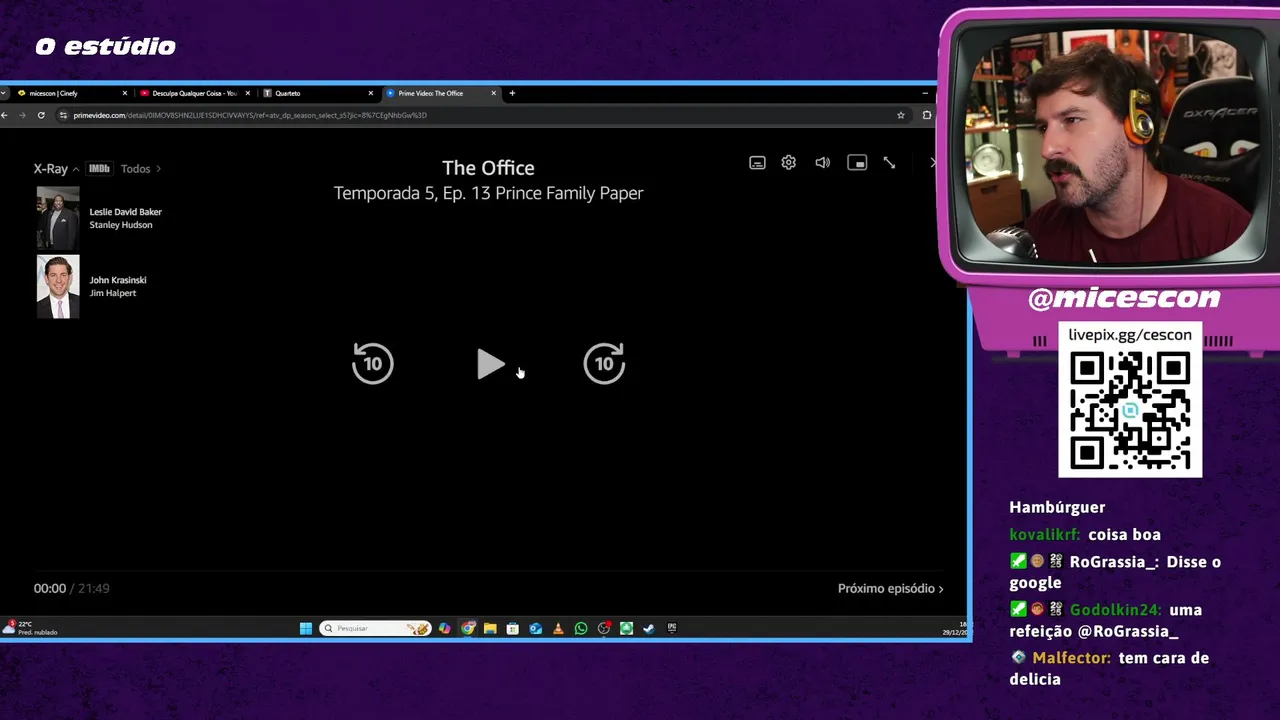1280x720 pixels.
Task: Click the 00:00 elapsed time
Action: 50,588
